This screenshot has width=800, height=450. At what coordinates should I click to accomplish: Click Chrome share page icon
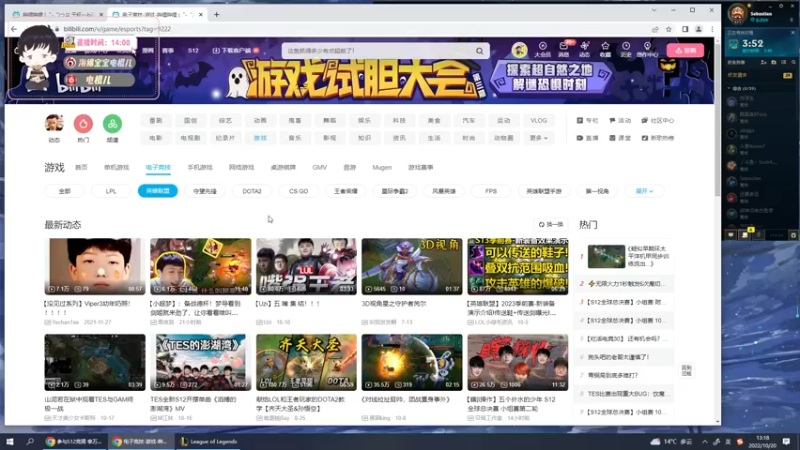coord(655,29)
